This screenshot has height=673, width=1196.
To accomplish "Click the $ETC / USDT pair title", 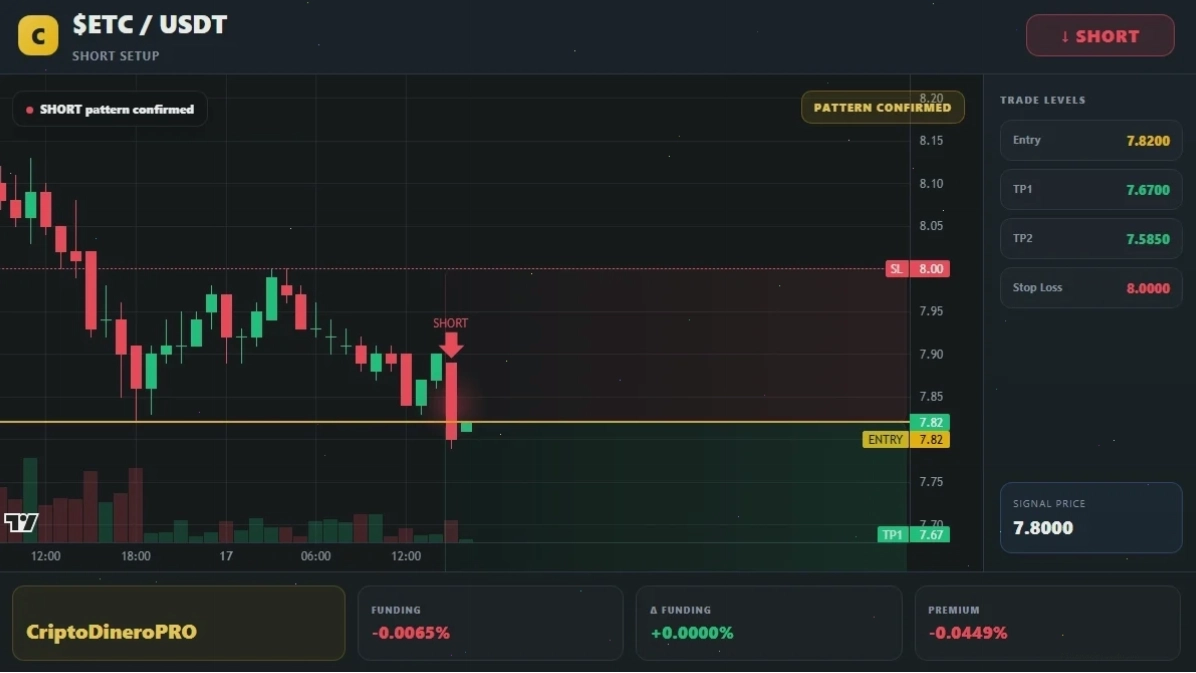I will (x=150, y=25).
